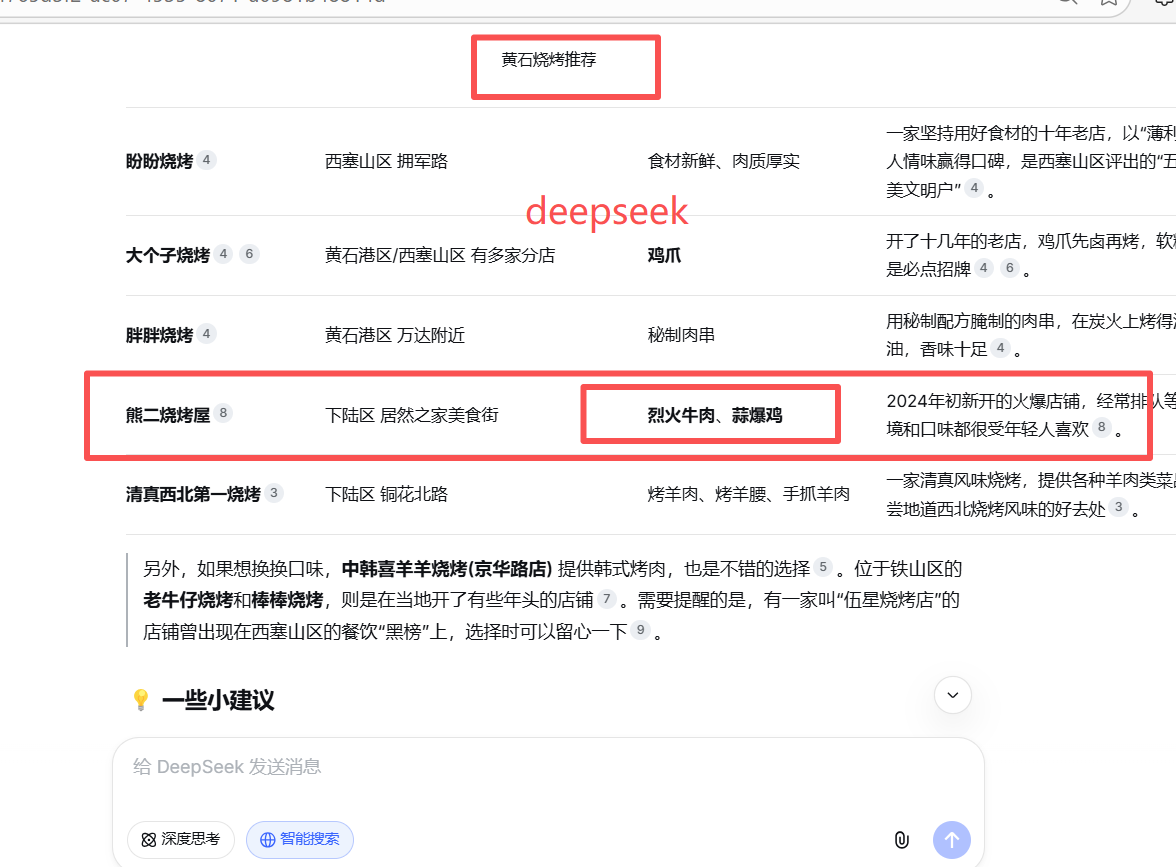Click the 黄石烧烤推荐 message text
The width and height of the screenshot is (1176, 867).
(x=548, y=60)
